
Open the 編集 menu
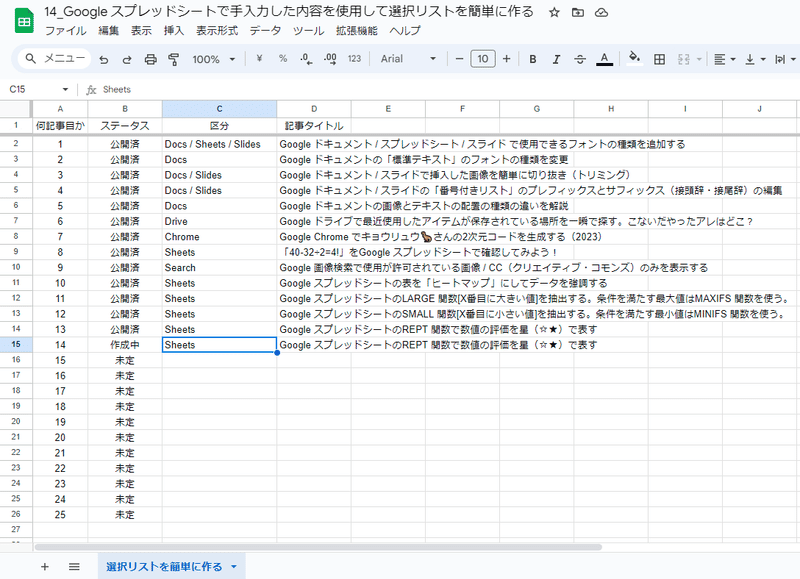(x=109, y=31)
